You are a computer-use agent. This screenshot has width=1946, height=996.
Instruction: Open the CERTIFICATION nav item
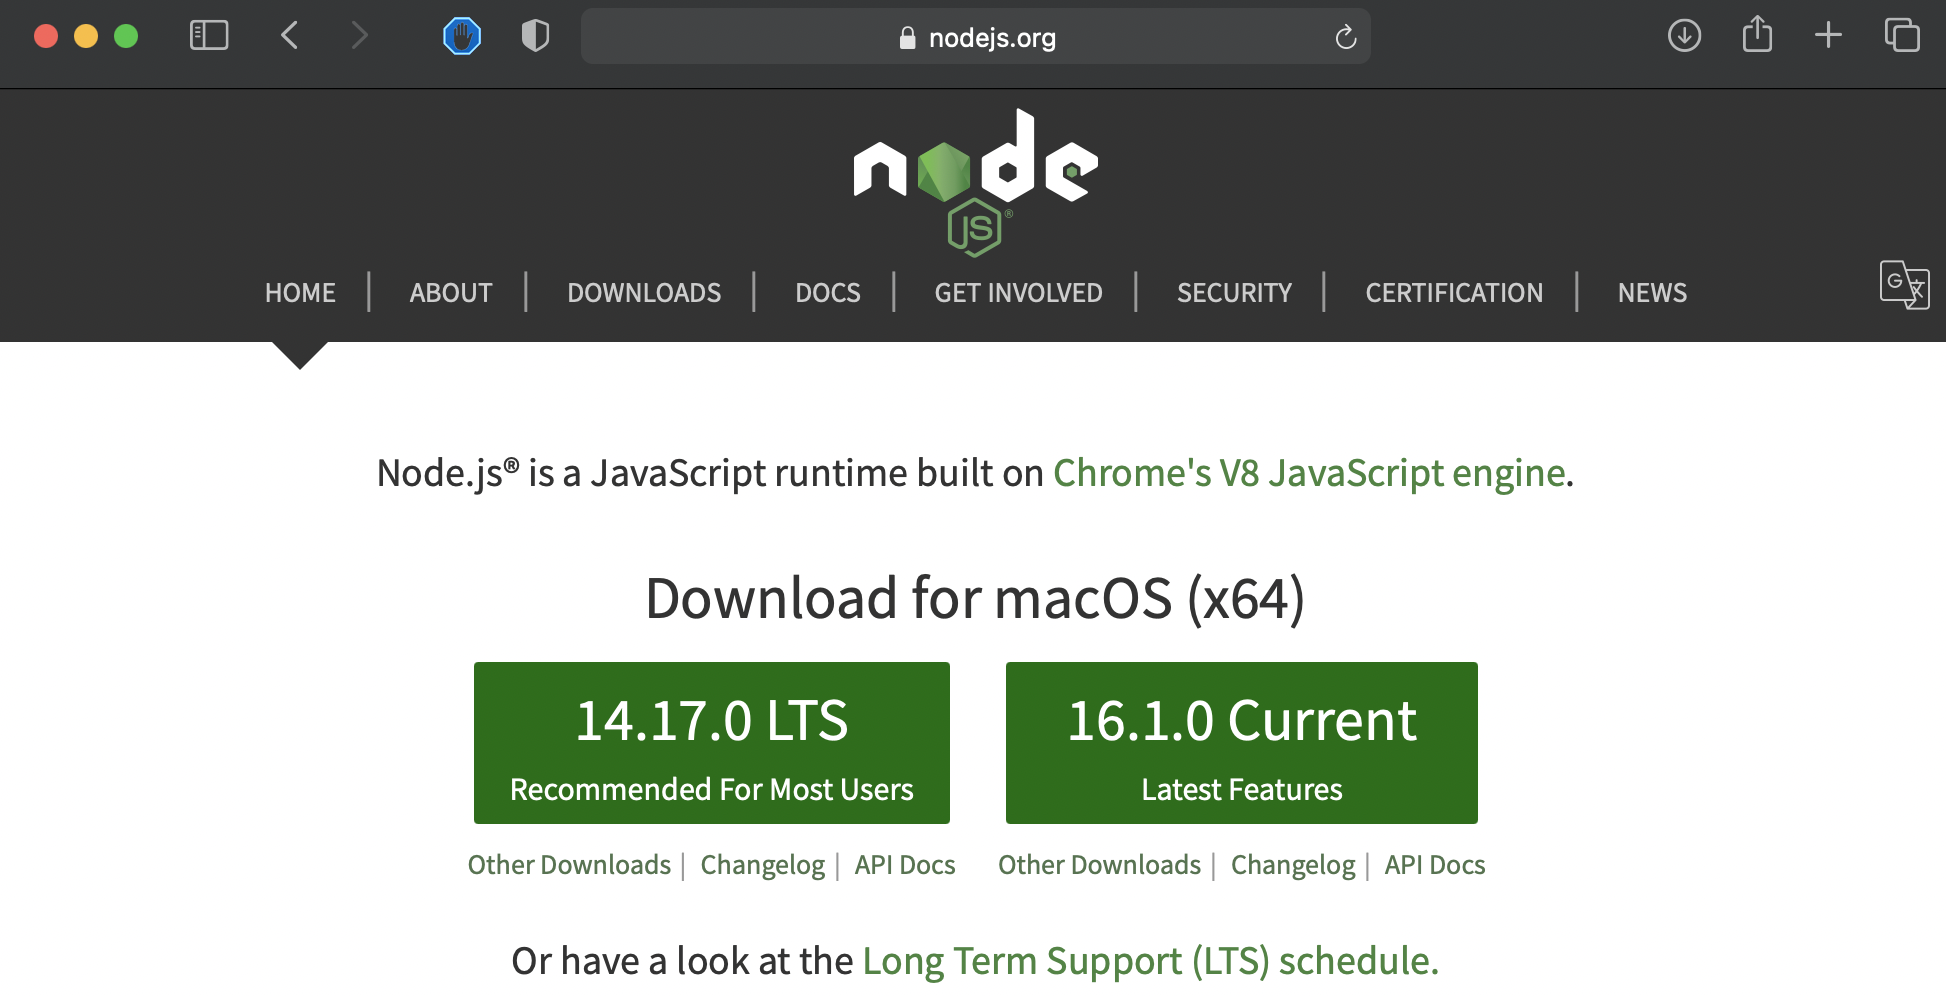click(x=1454, y=292)
